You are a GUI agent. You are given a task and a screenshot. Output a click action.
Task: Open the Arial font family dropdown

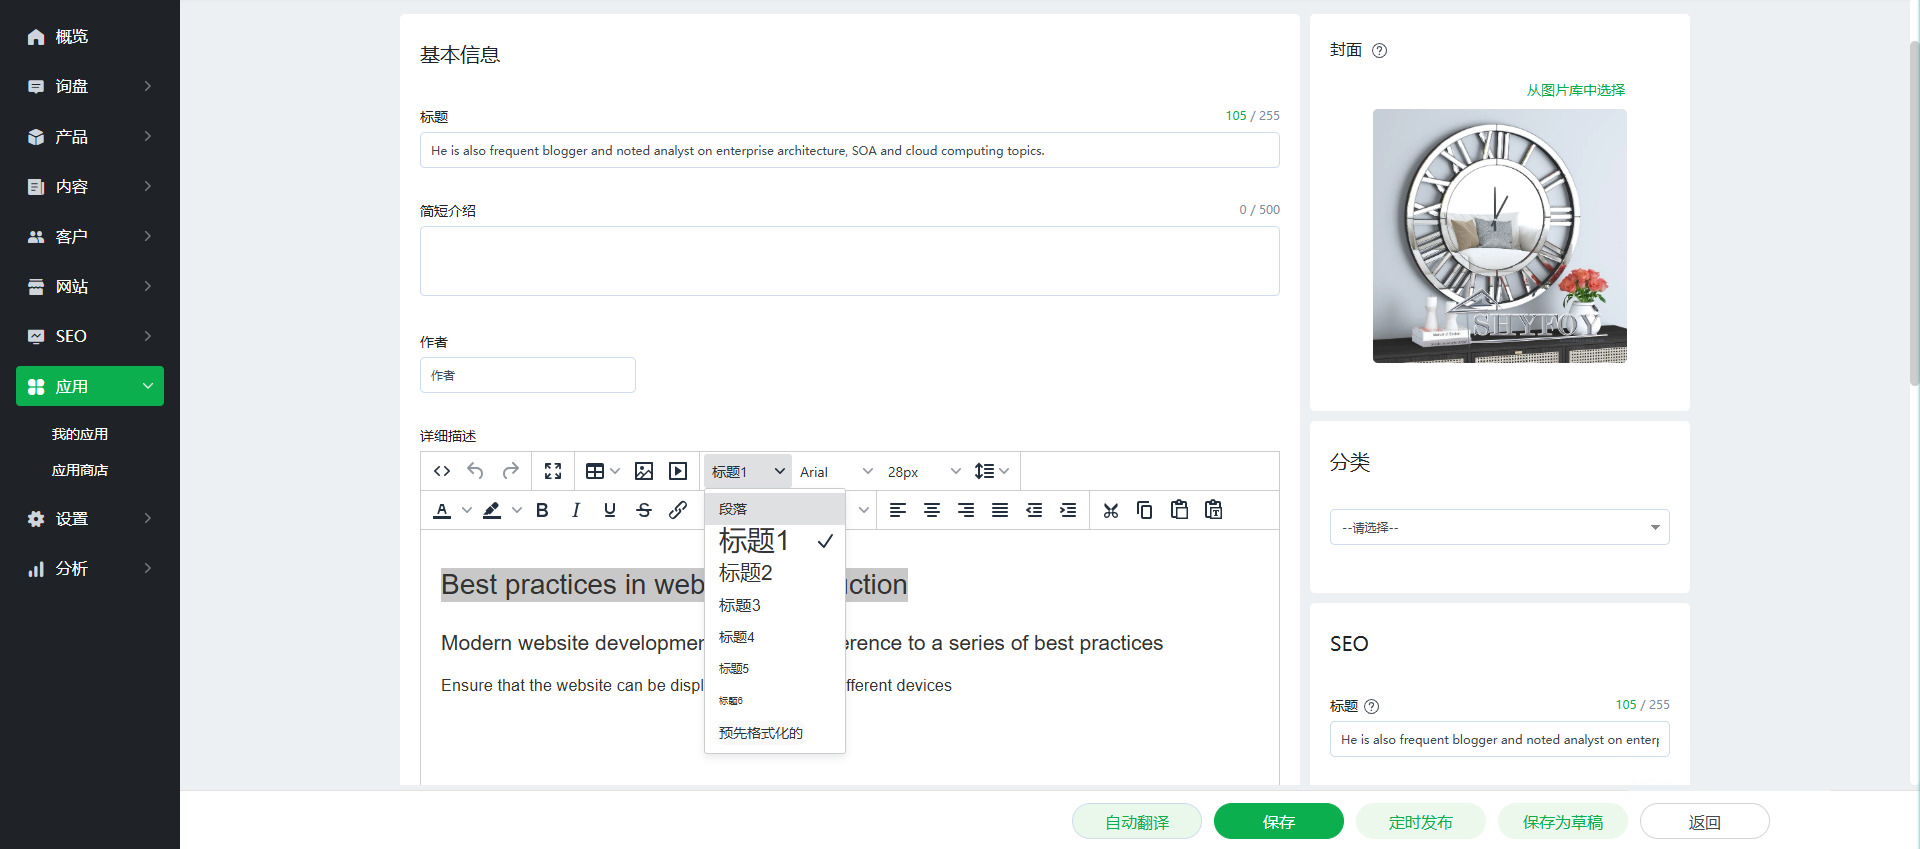point(836,472)
